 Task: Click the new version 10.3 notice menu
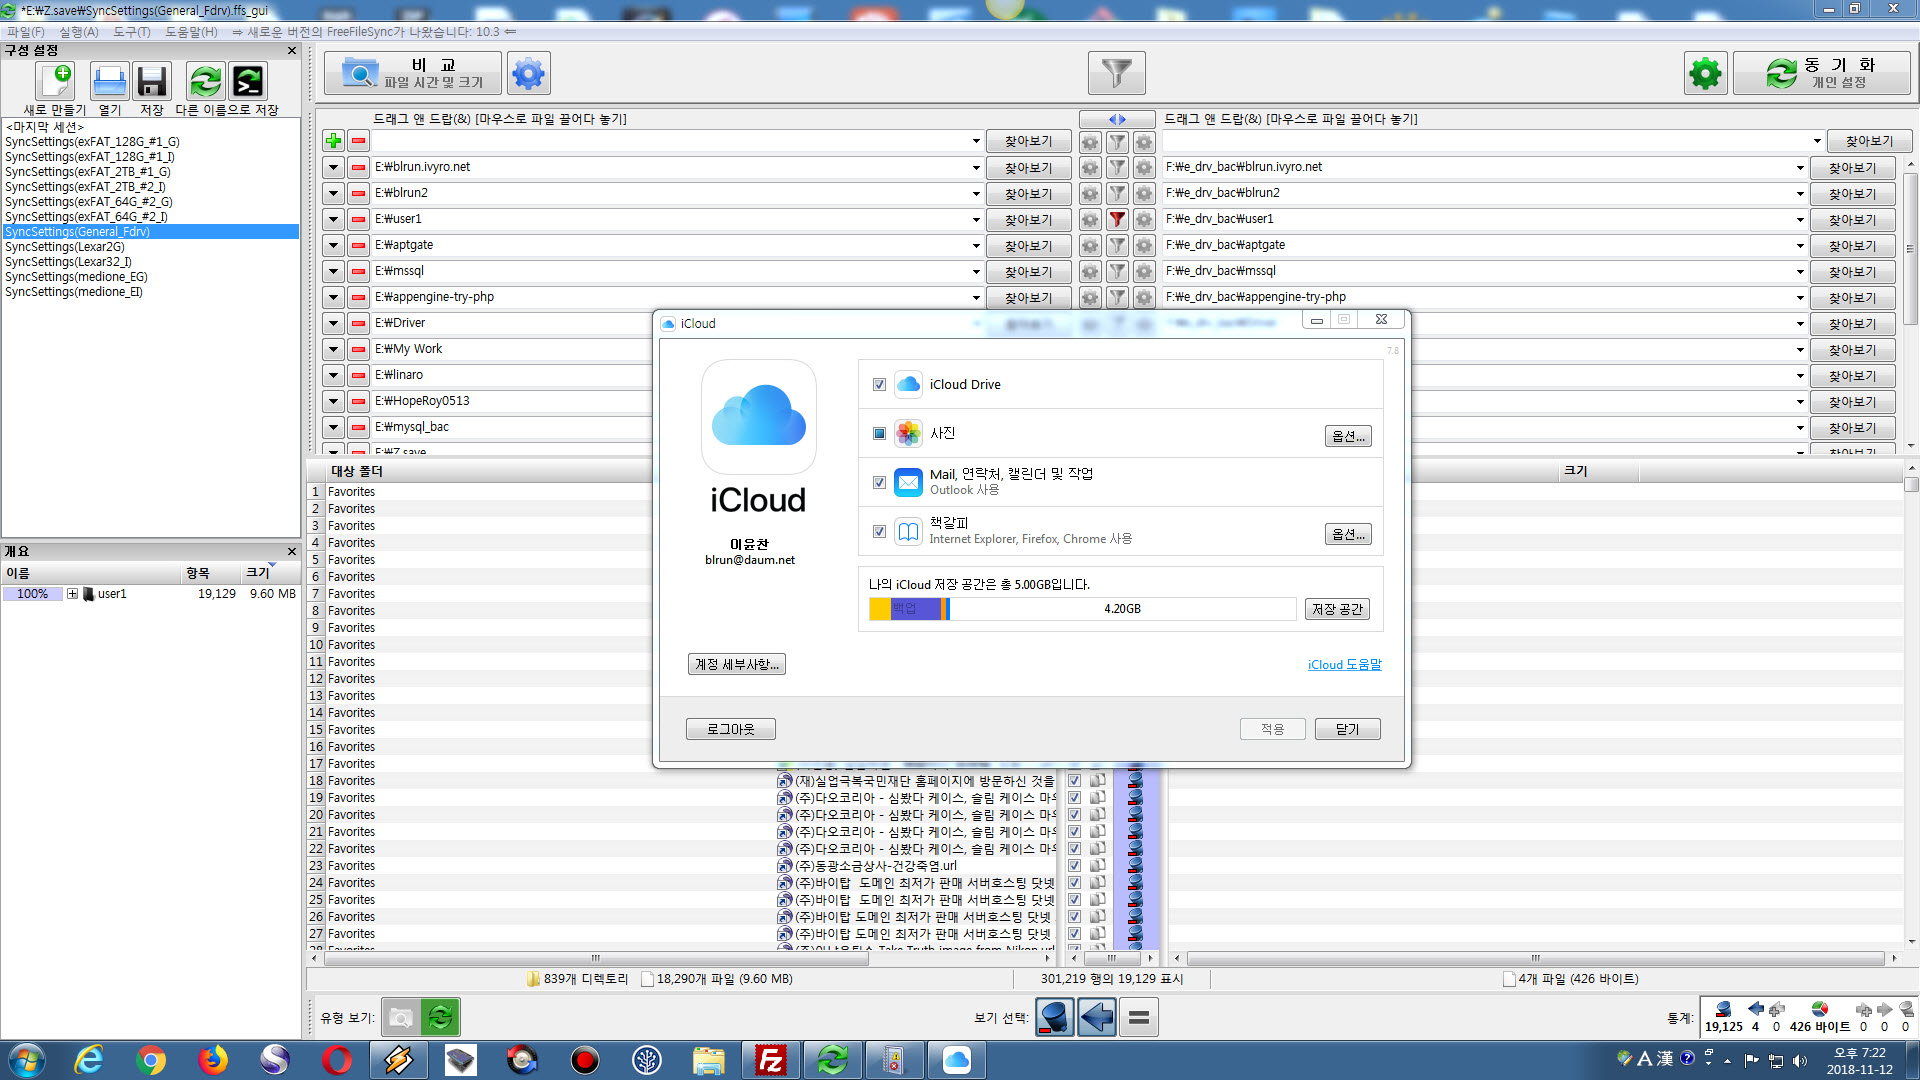click(374, 32)
